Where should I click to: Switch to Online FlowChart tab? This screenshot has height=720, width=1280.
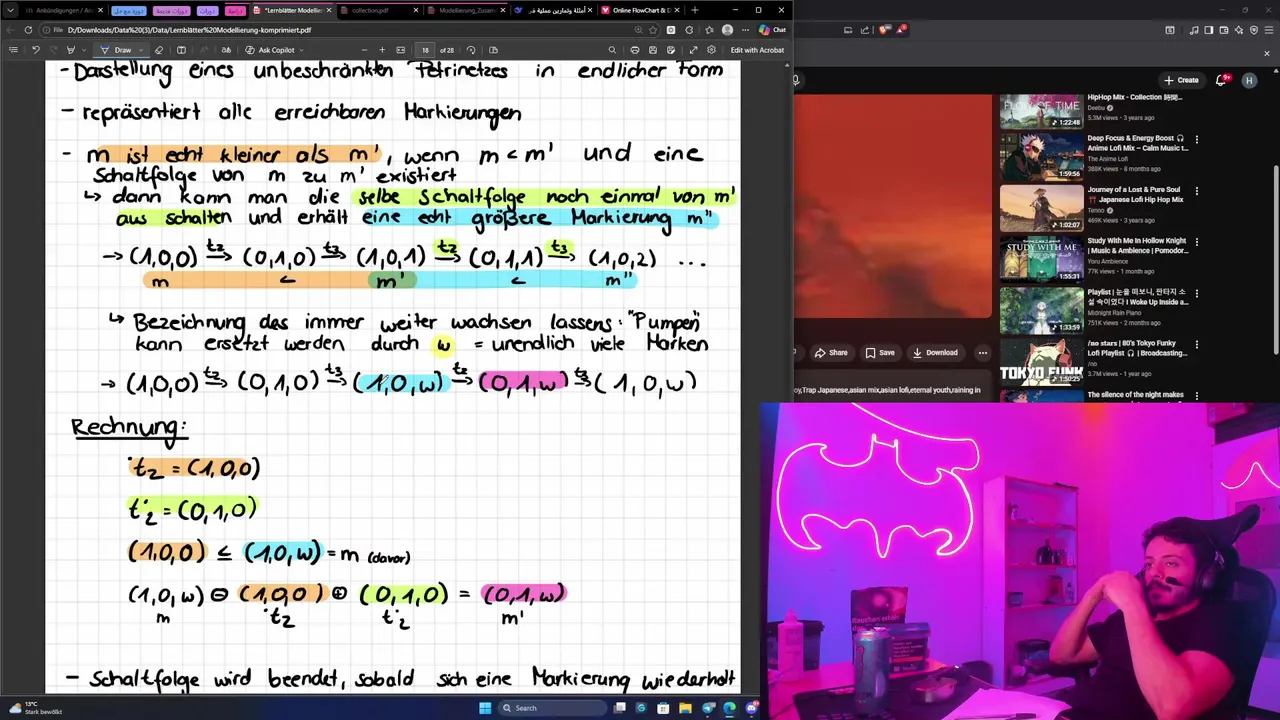click(640, 10)
